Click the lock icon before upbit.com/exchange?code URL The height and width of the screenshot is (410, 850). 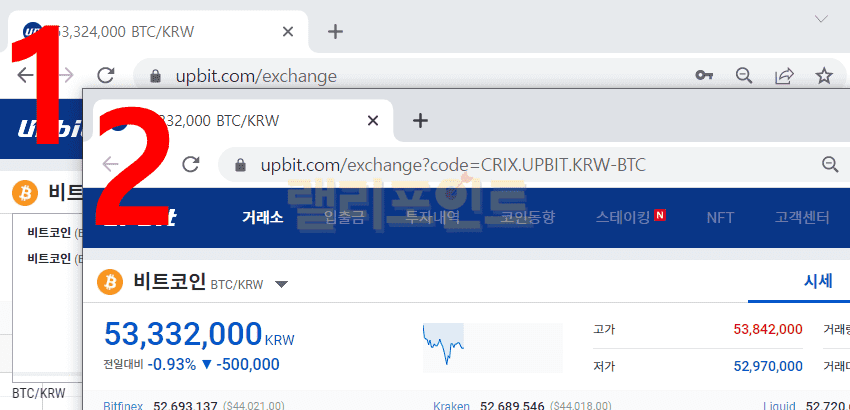(238, 164)
